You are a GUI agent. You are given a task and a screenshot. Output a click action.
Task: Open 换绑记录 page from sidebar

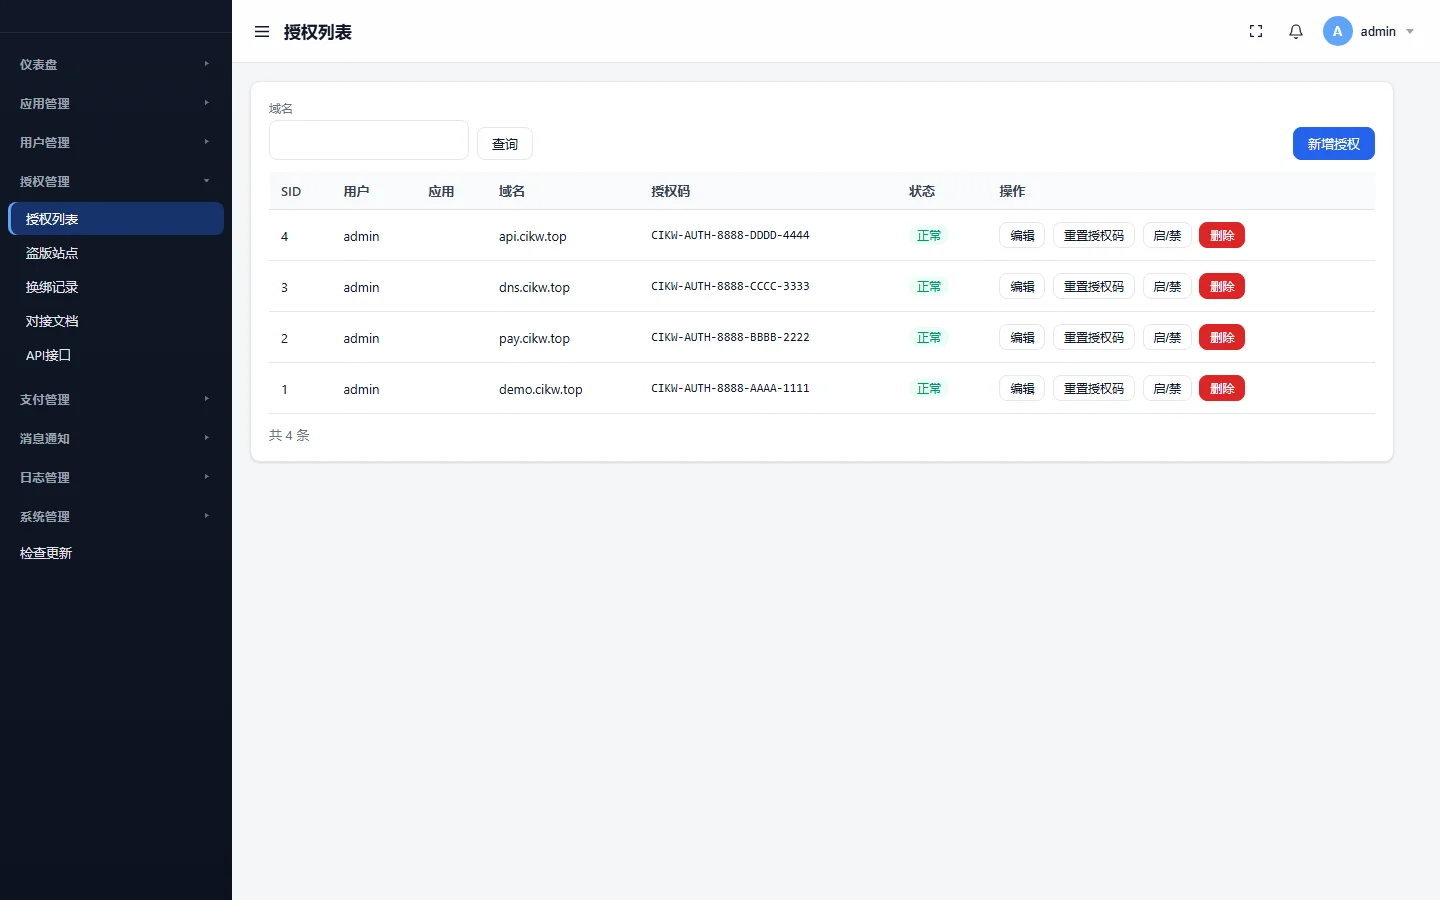tap(116, 287)
